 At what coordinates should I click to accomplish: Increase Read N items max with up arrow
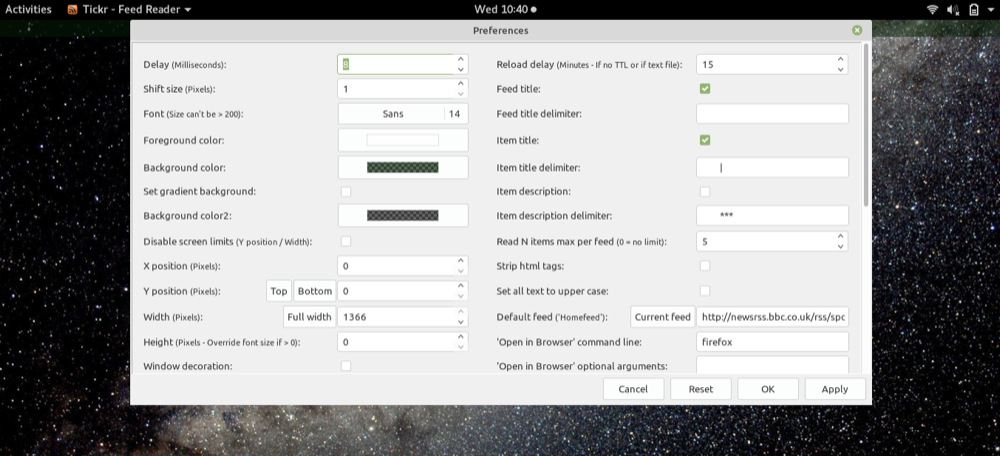coord(841,237)
